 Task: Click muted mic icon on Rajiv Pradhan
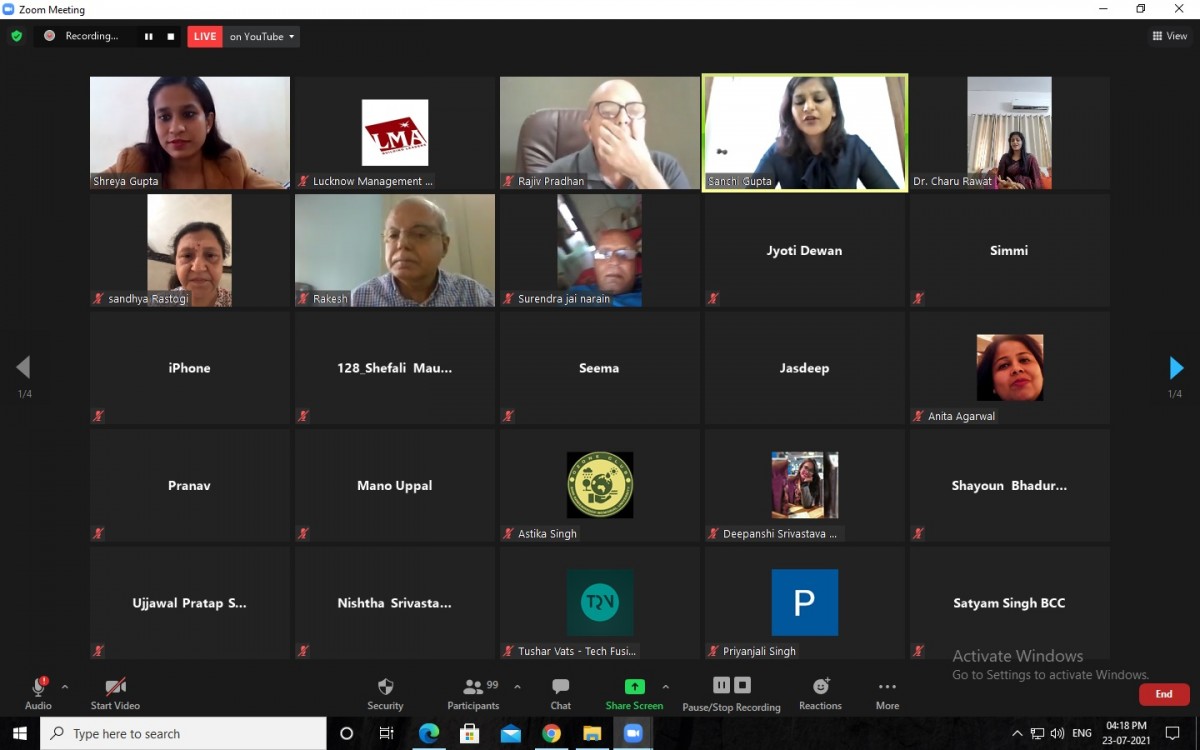[x=509, y=181]
